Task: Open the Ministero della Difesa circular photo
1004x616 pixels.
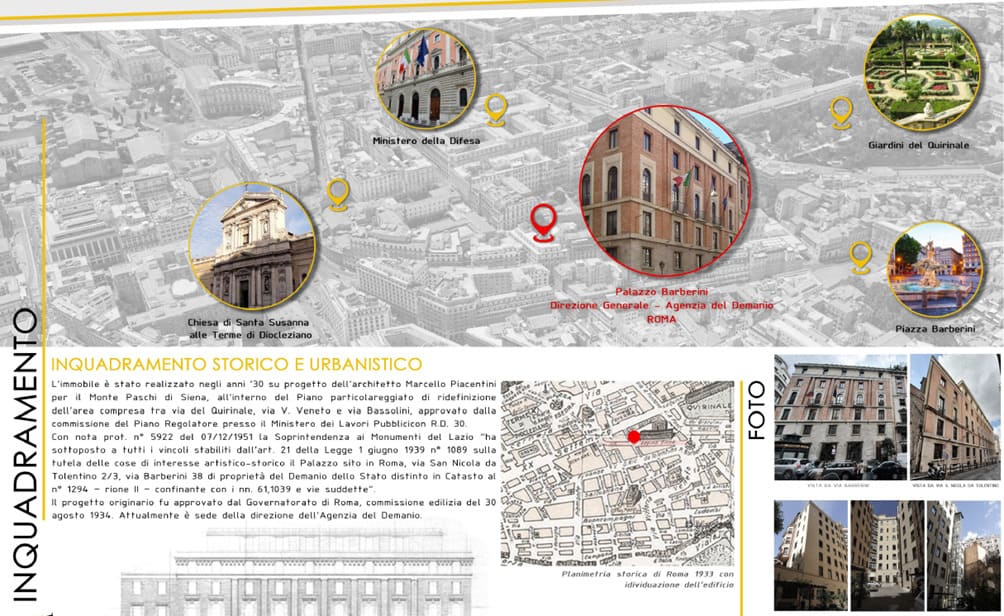Action: click(426, 79)
